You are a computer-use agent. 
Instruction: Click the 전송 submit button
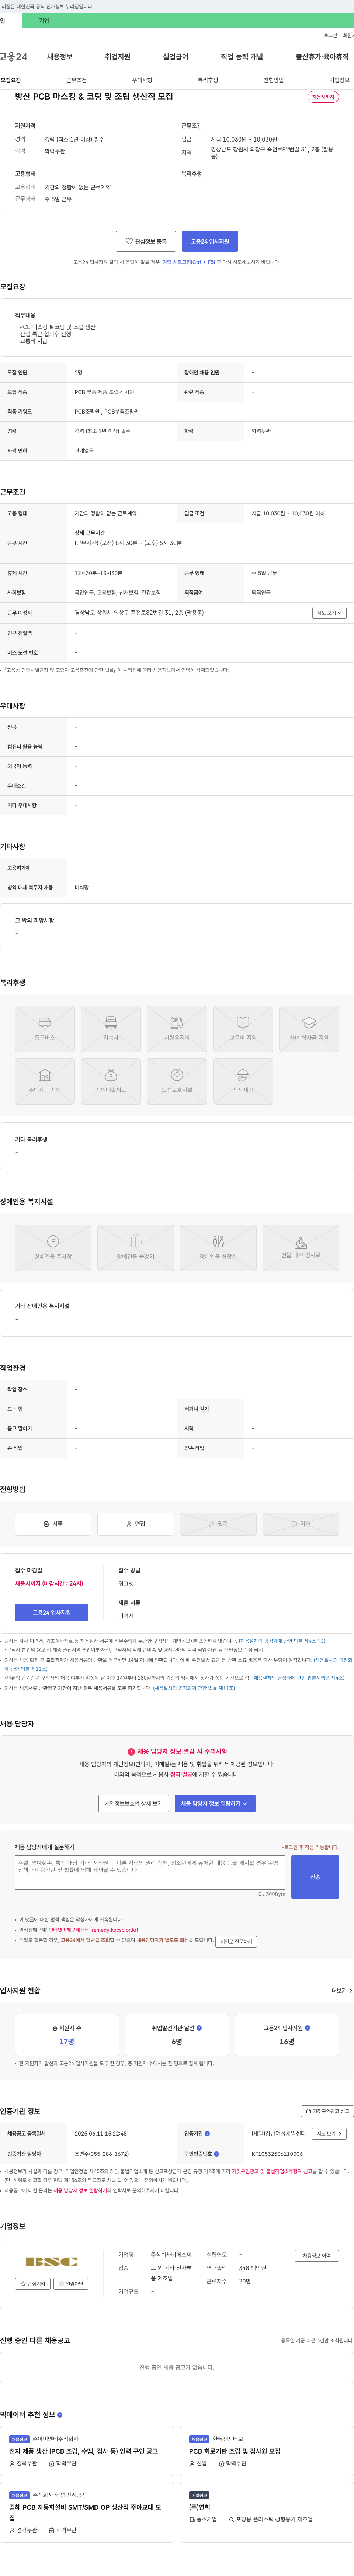315,1877
